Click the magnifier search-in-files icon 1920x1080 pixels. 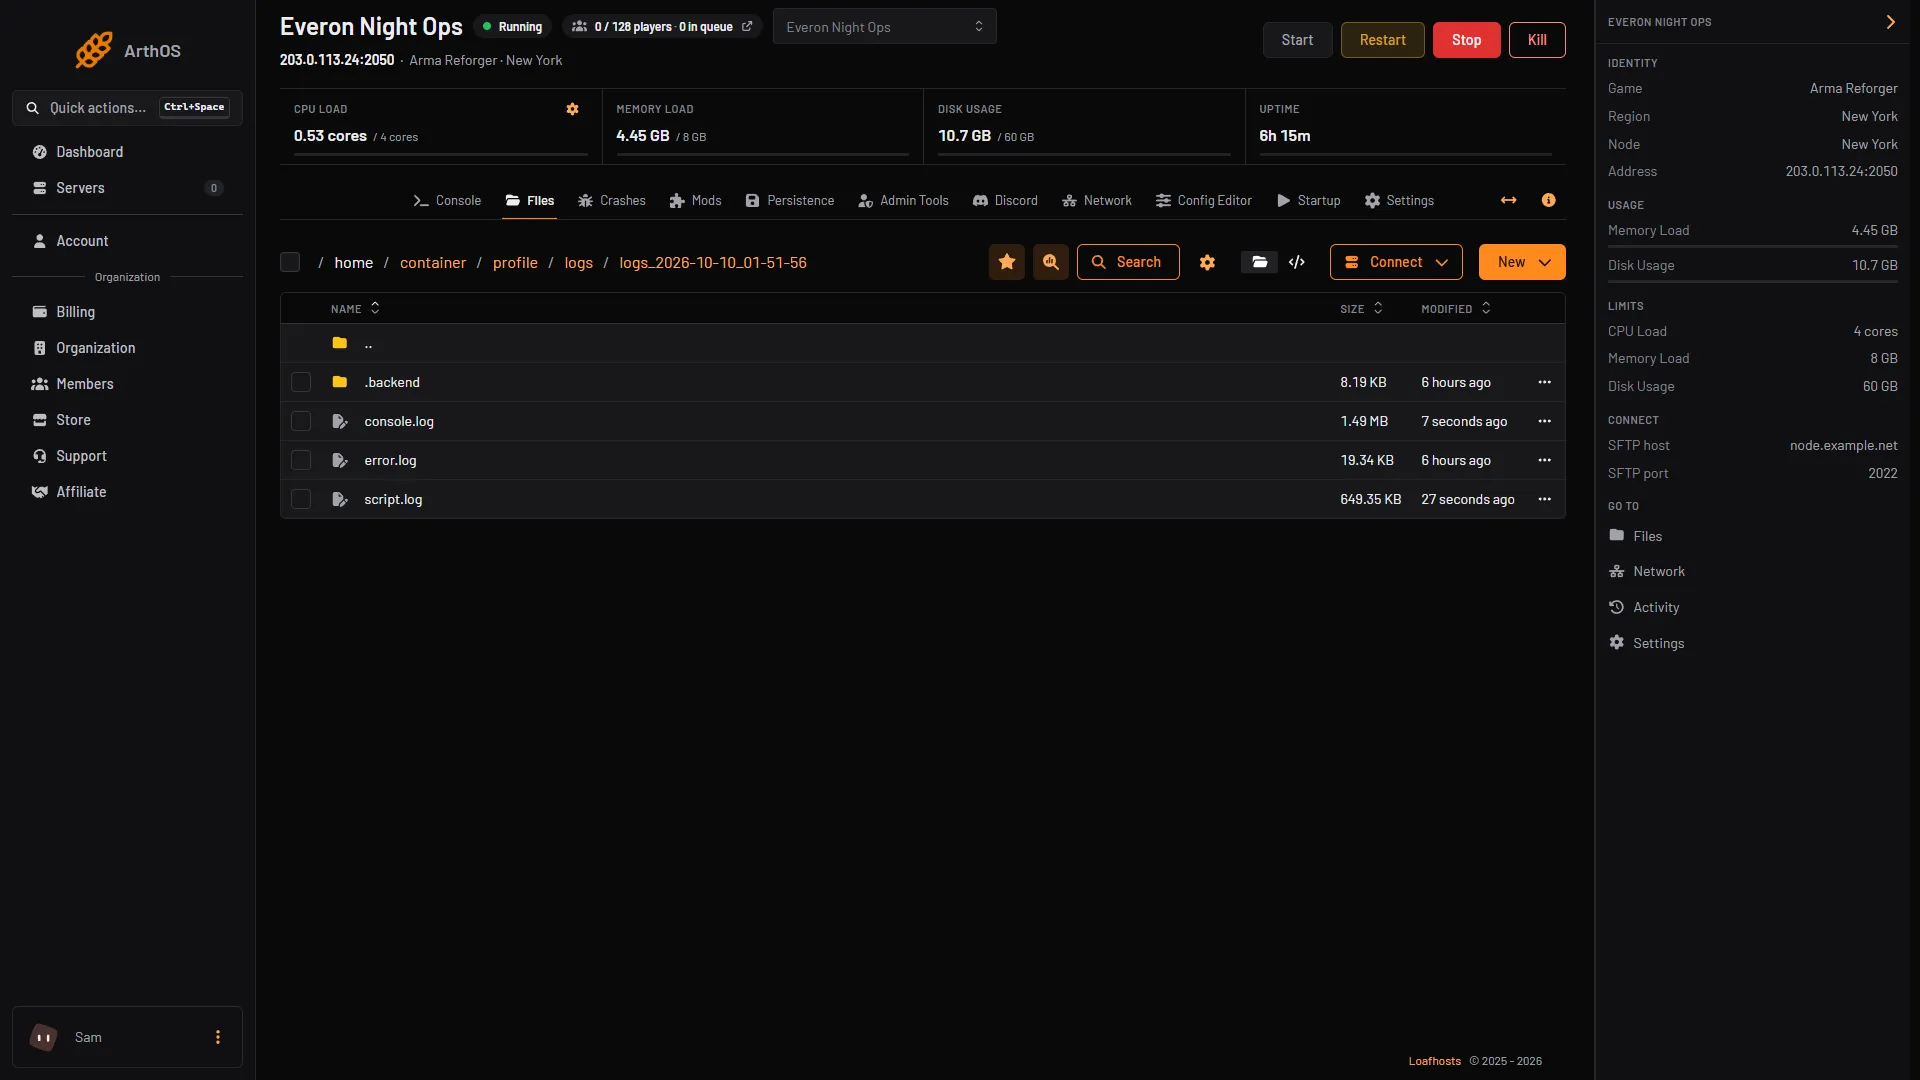1051,262
